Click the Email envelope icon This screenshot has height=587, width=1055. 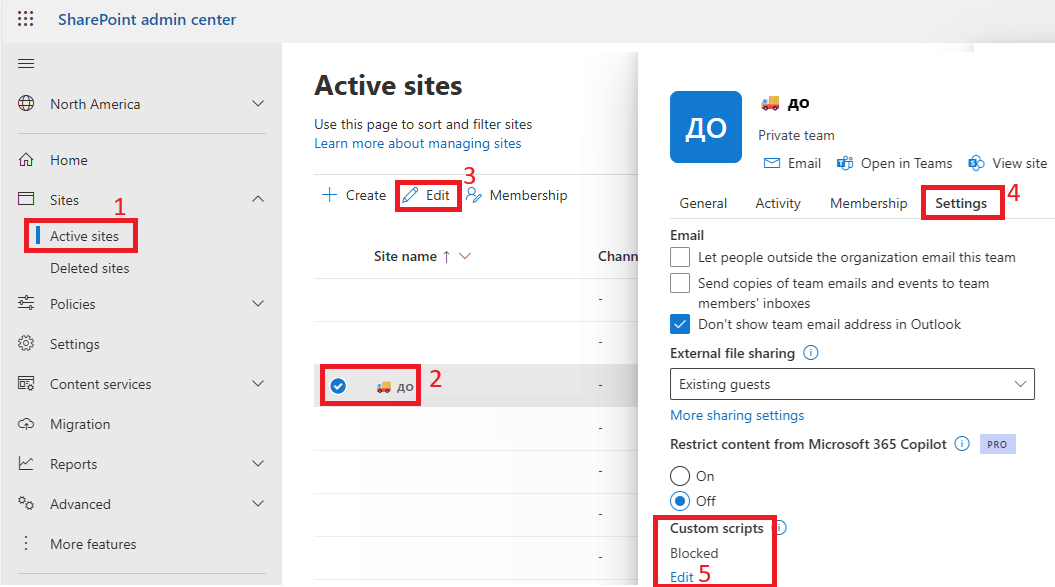pyautogui.click(x=772, y=163)
